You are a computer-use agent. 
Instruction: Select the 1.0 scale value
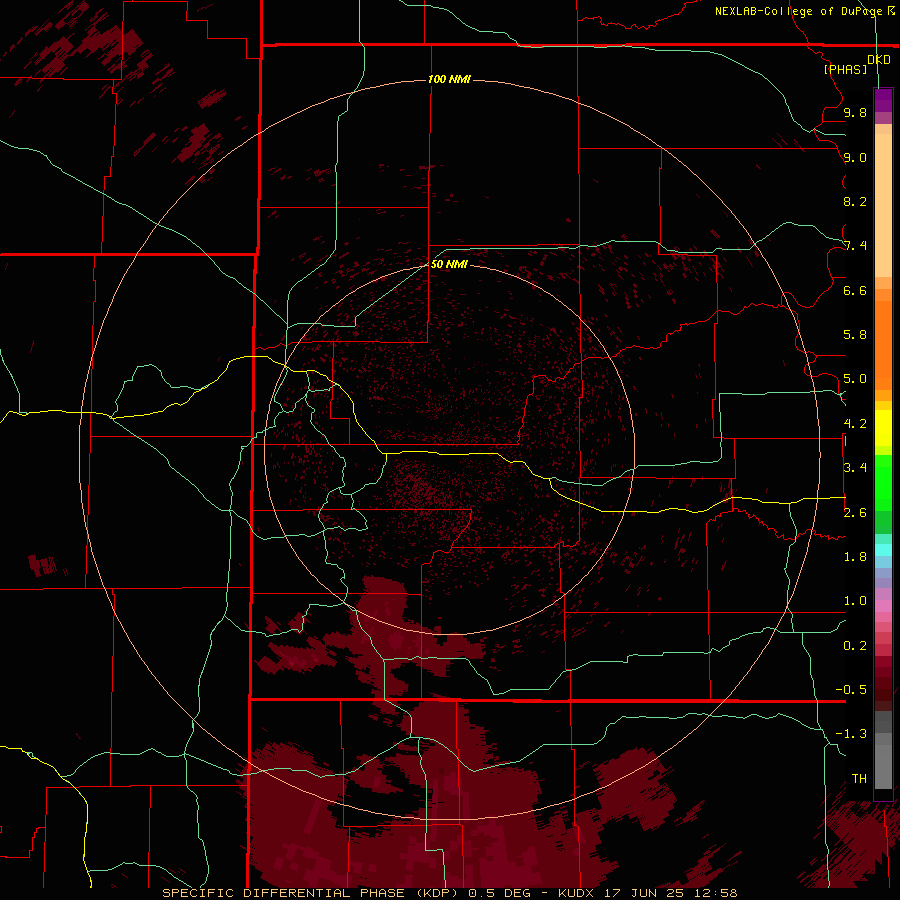click(x=855, y=601)
